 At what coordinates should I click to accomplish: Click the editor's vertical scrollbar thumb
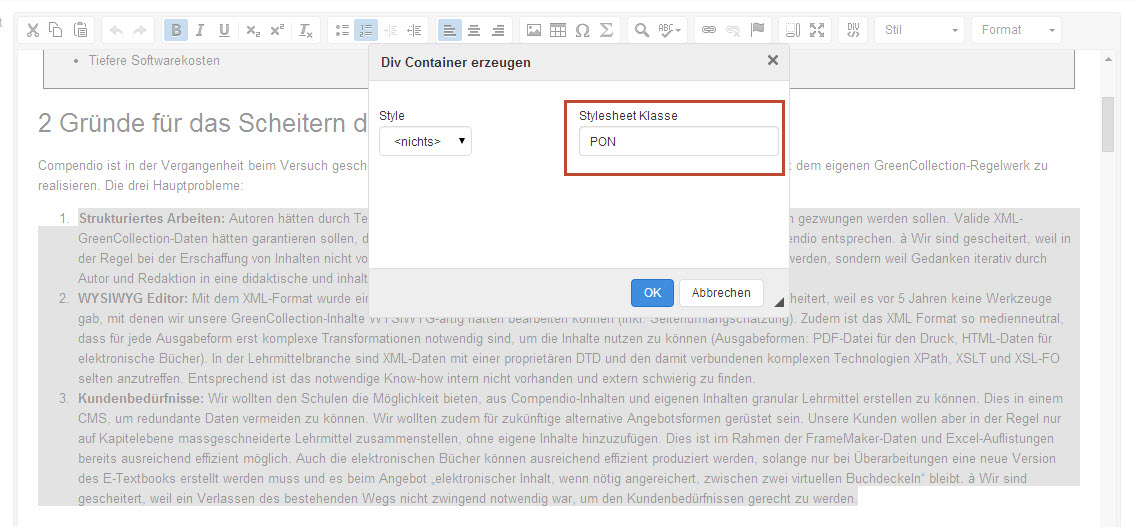[x=1107, y=122]
